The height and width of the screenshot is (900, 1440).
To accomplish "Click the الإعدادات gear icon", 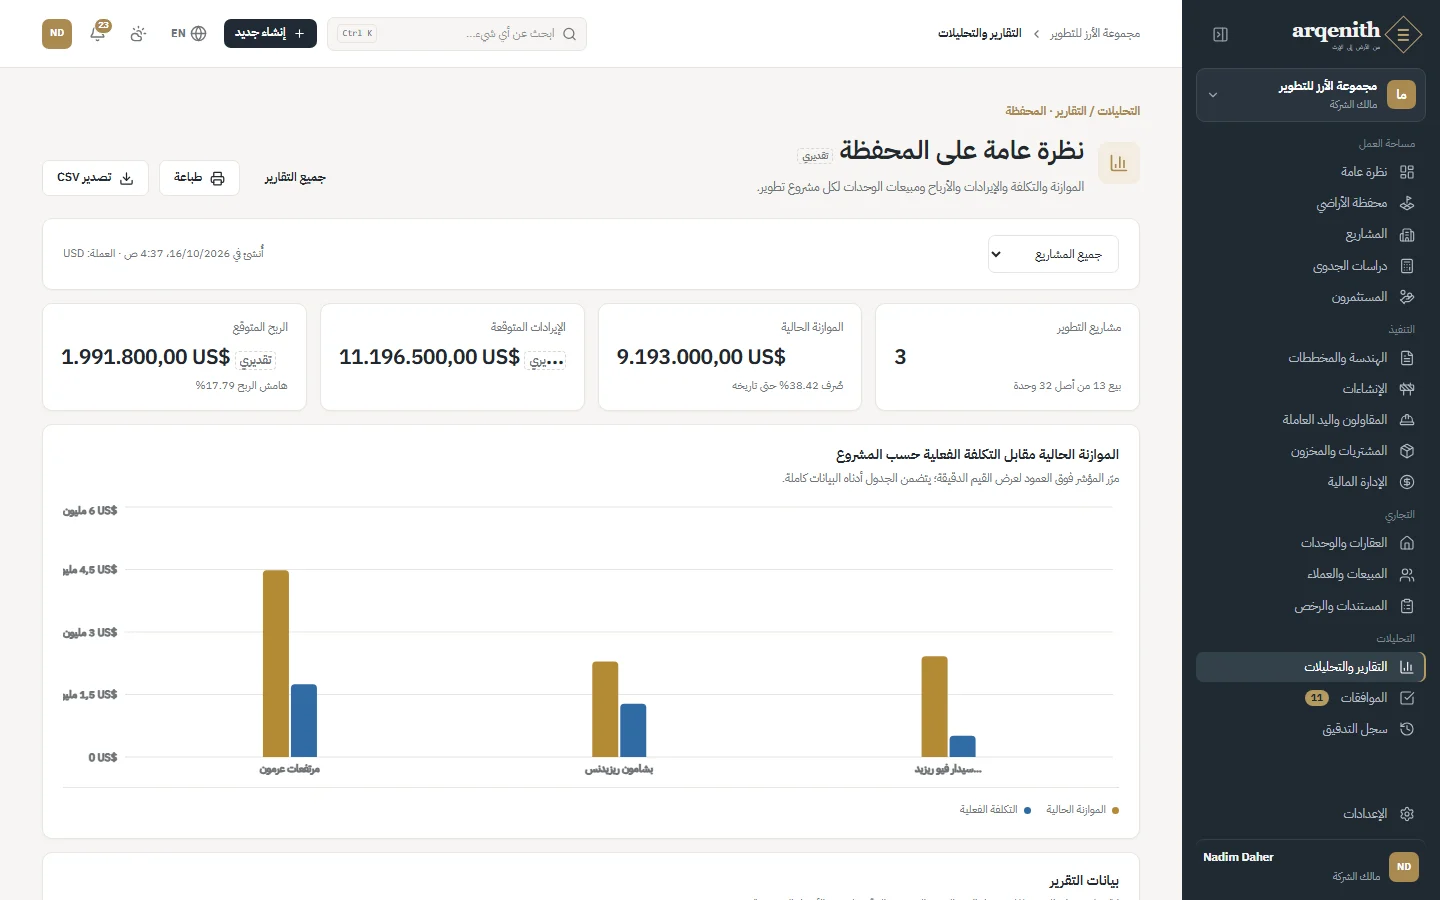I will coord(1407,814).
